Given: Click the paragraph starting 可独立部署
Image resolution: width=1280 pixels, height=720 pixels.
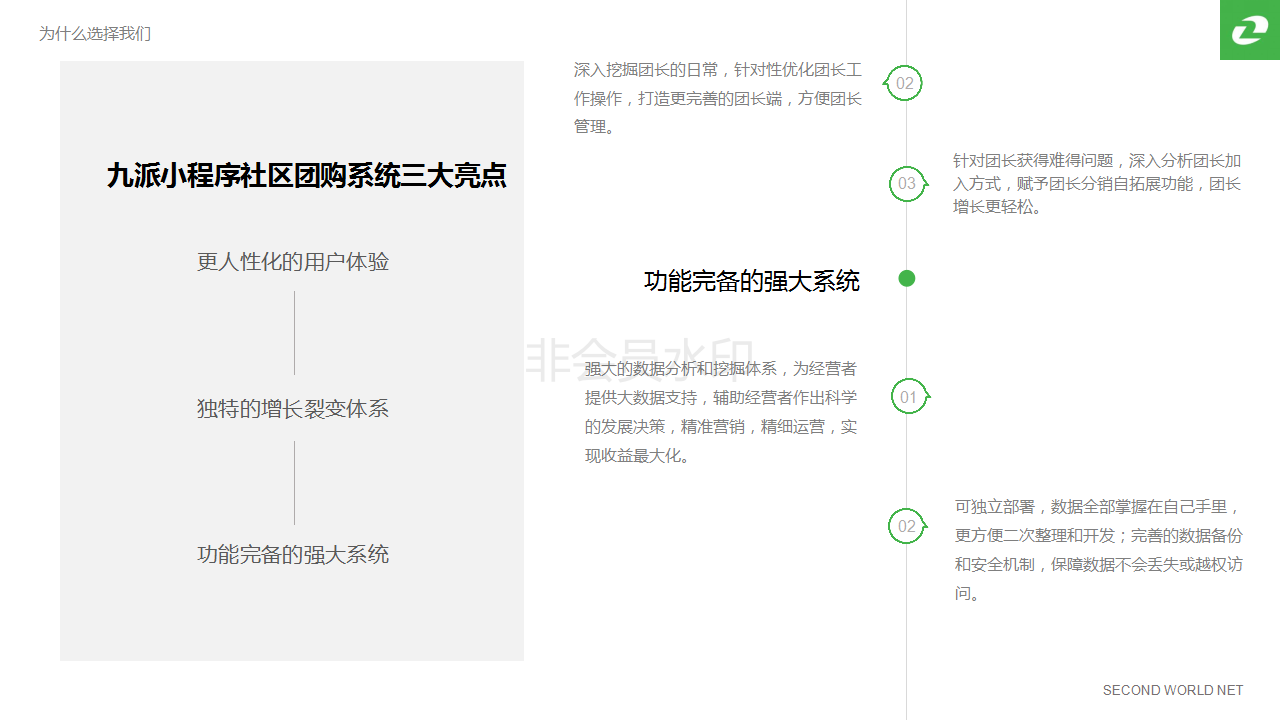Looking at the screenshot, I should coord(1099,549).
